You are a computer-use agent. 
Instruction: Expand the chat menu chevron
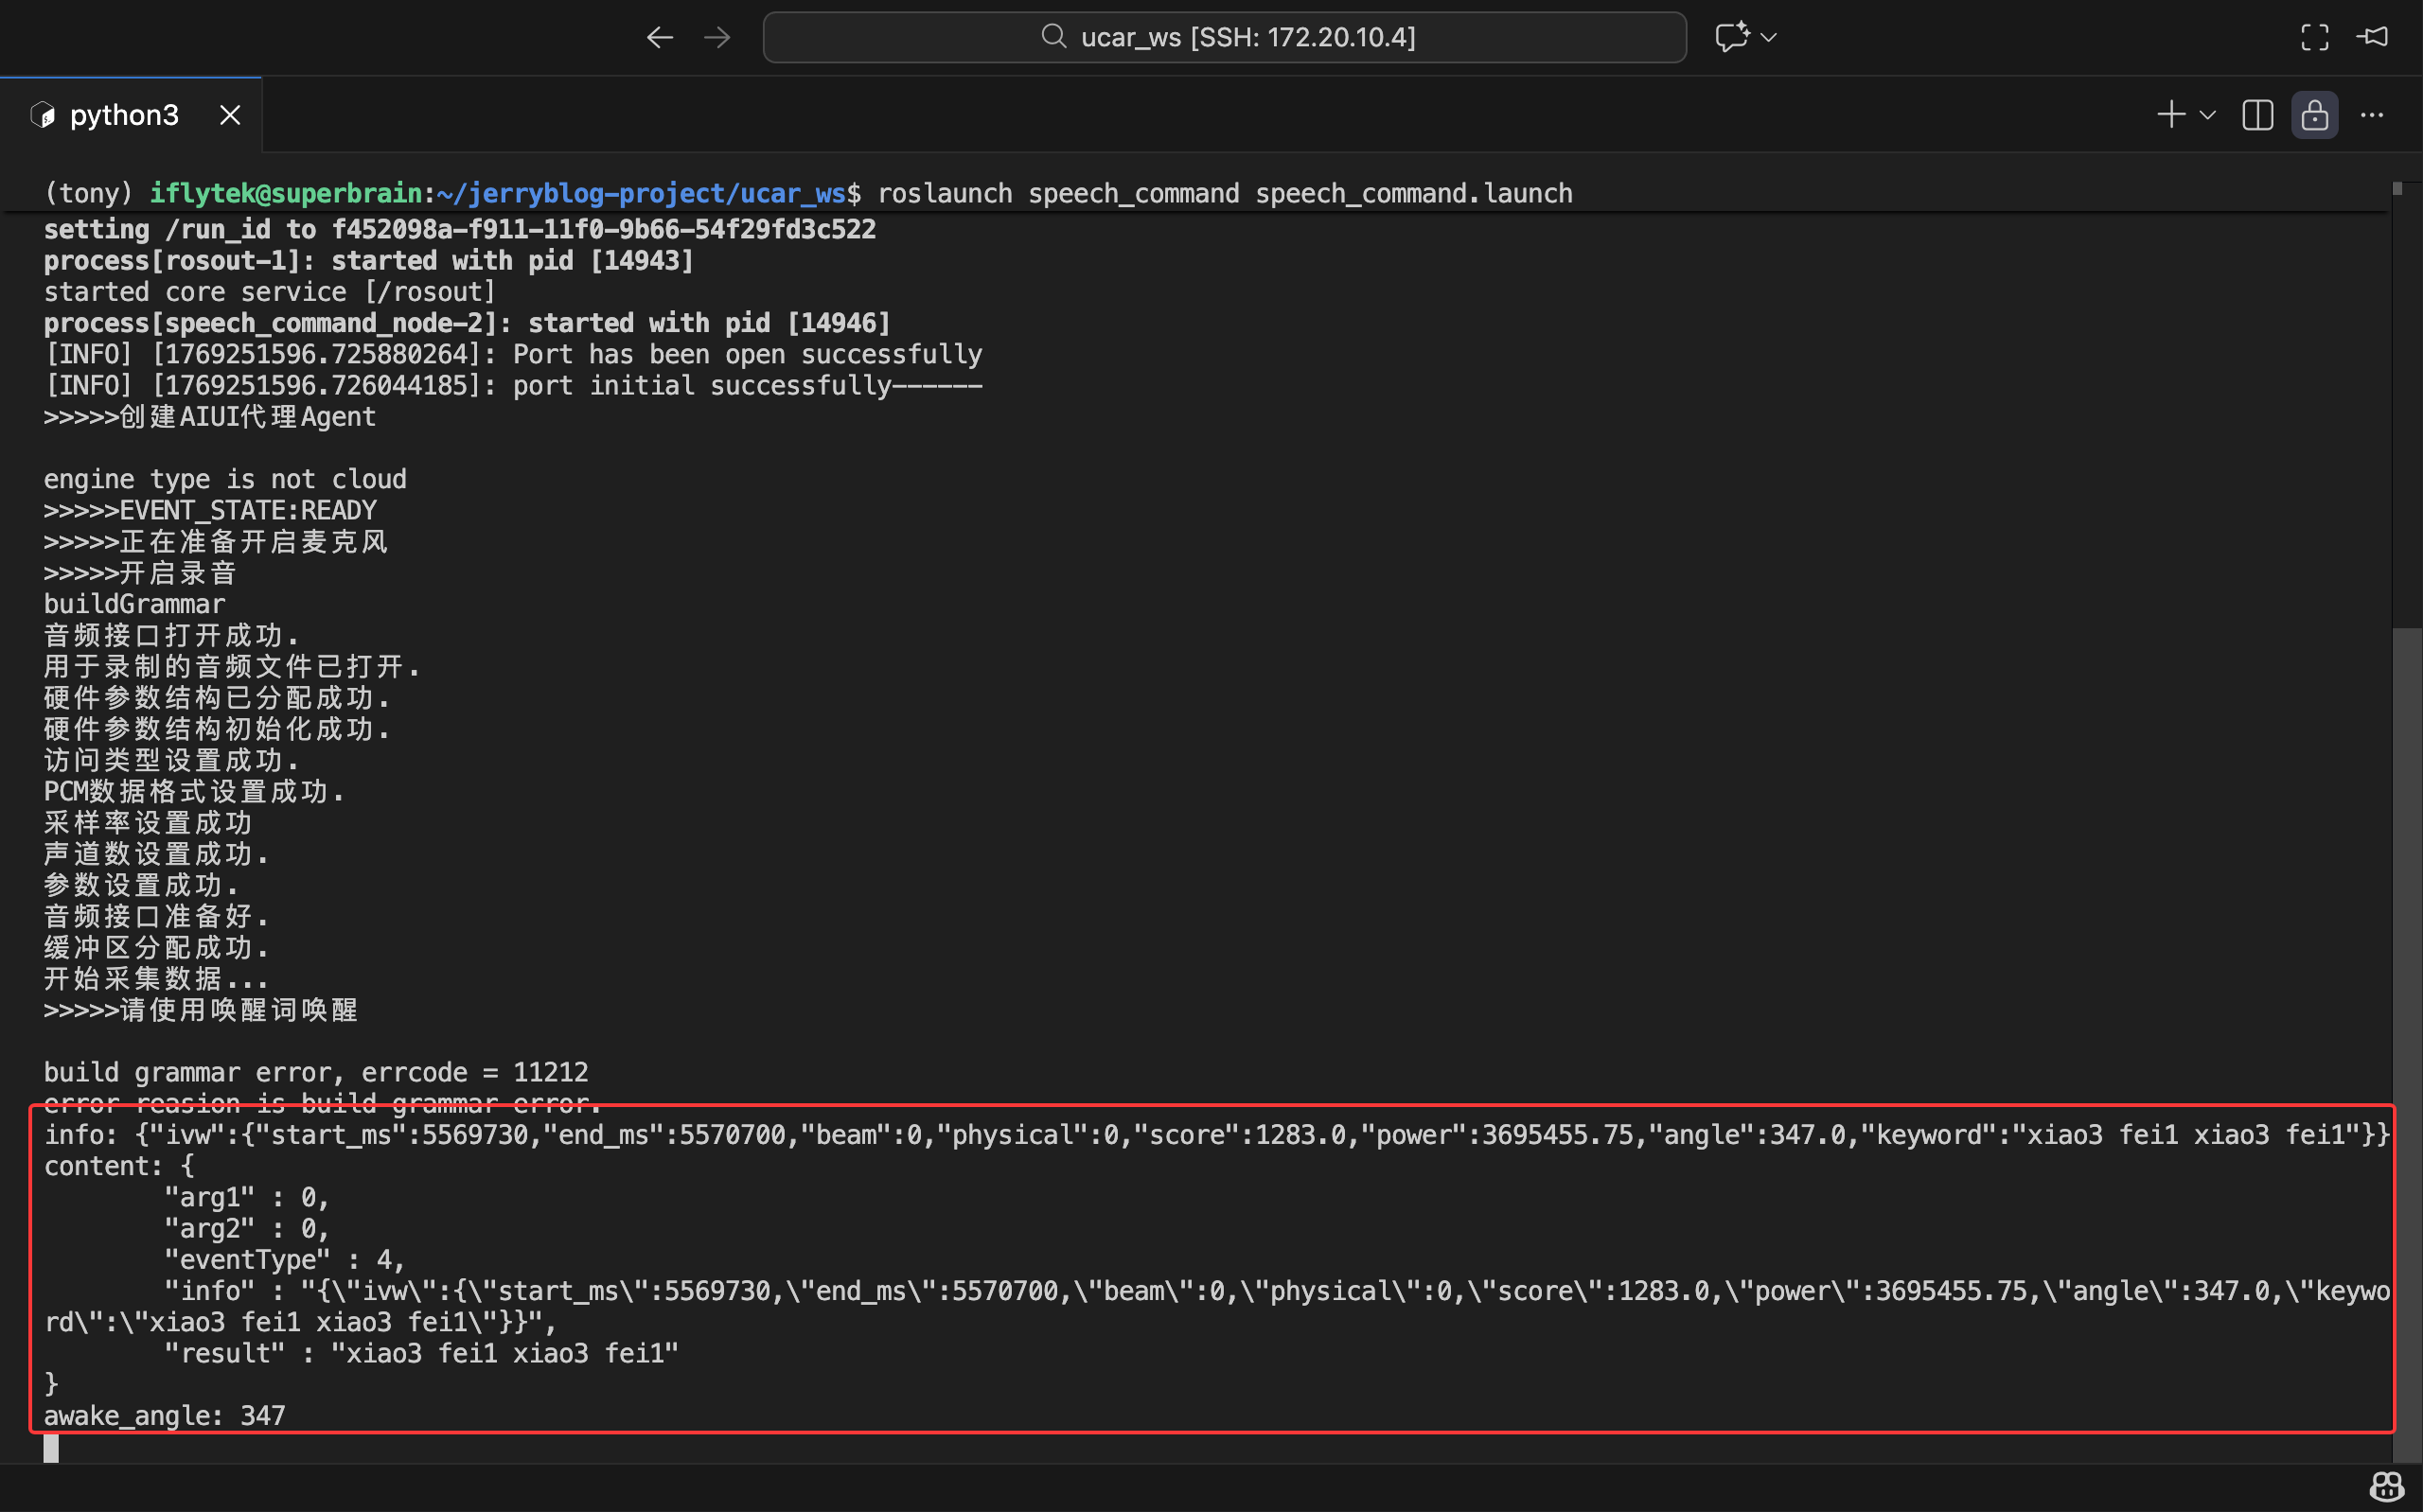pos(1769,37)
